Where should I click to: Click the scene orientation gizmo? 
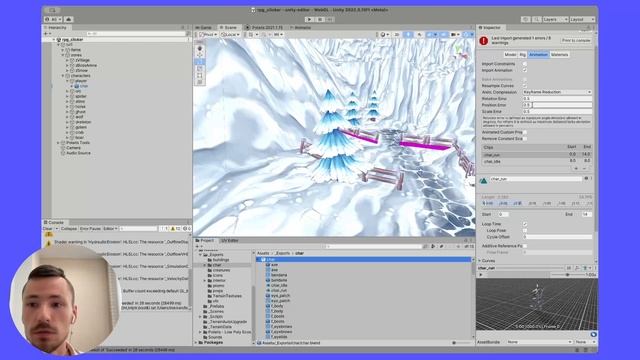460,52
